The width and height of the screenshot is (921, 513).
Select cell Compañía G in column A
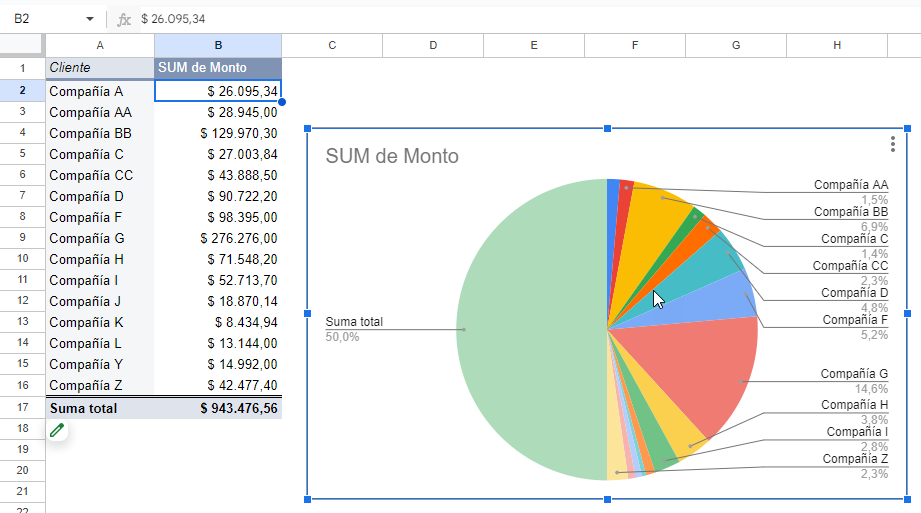pos(100,238)
